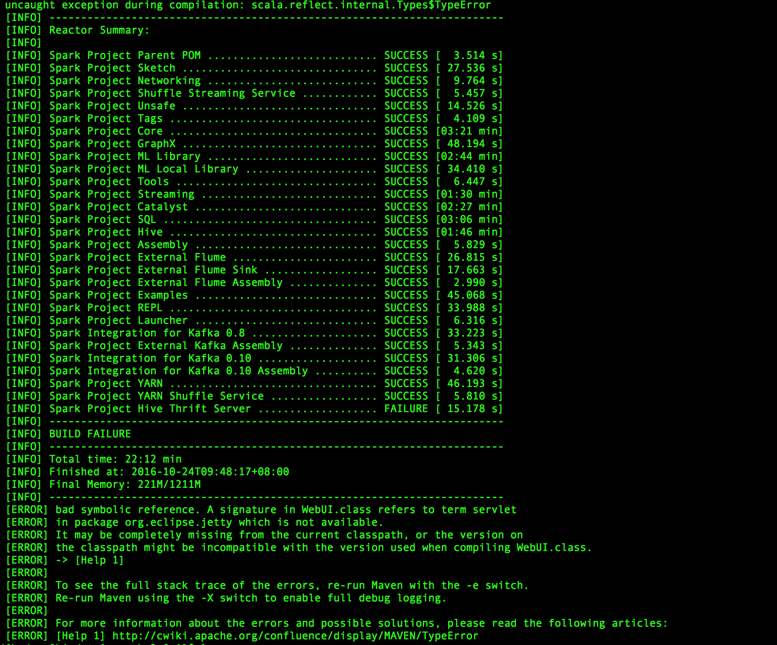
Task: Click the '[ 15.178 s]' failure duration
Action: click(469, 409)
